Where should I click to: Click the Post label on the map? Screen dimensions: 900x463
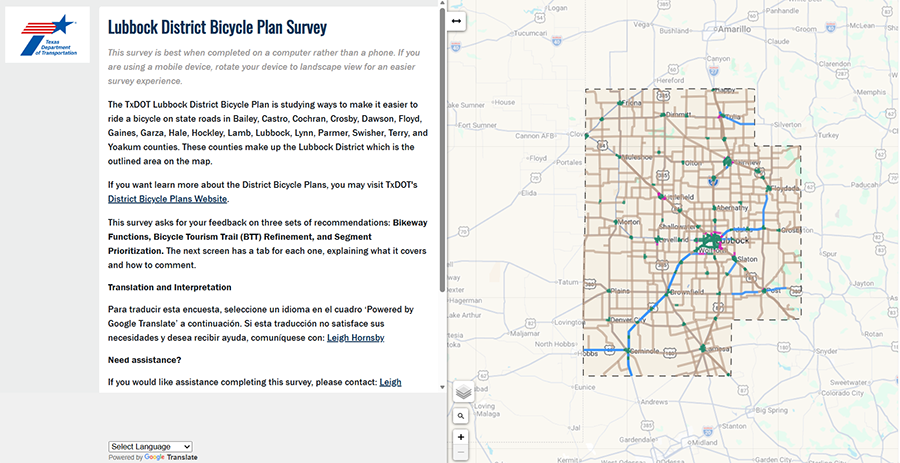point(773,291)
